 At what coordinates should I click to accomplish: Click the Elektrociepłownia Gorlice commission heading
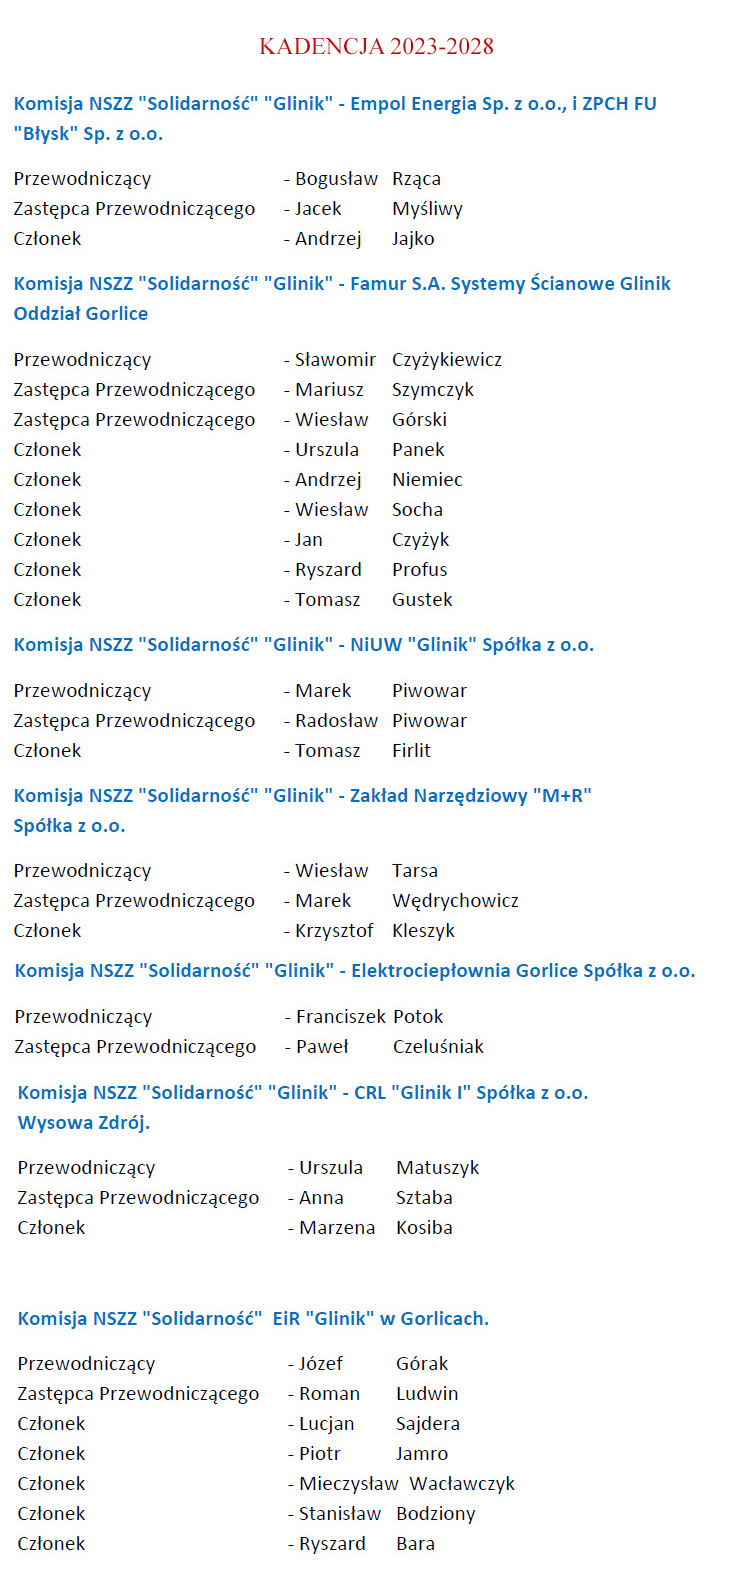pyautogui.click(x=354, y=971)
